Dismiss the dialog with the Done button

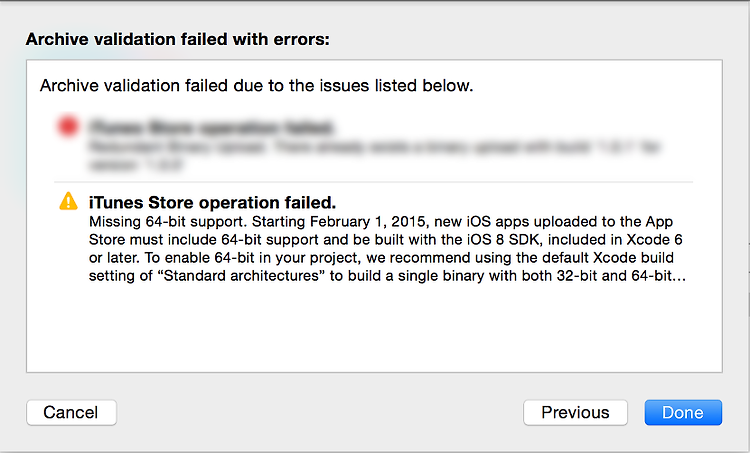coord(683,412)
